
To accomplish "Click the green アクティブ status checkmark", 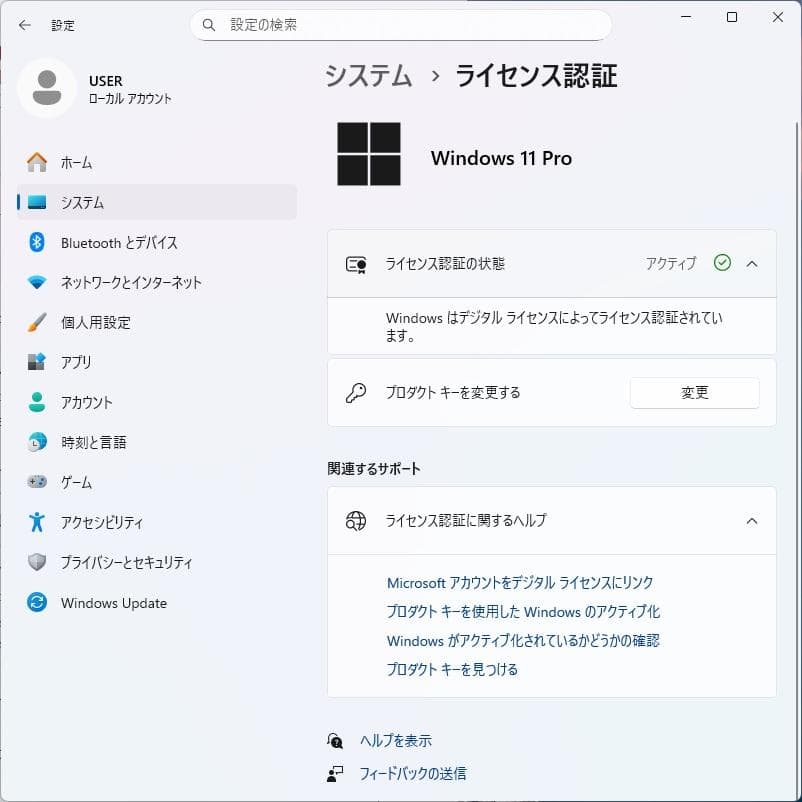I will (722, 263).
